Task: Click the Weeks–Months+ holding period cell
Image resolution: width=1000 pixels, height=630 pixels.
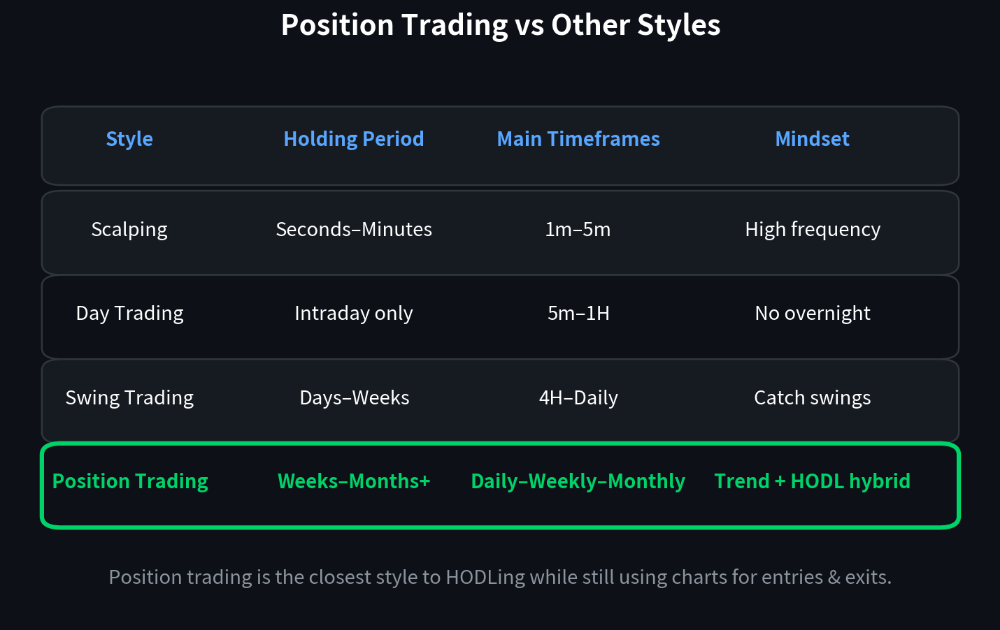Action: pyautogui.click(x=354, y=481)
